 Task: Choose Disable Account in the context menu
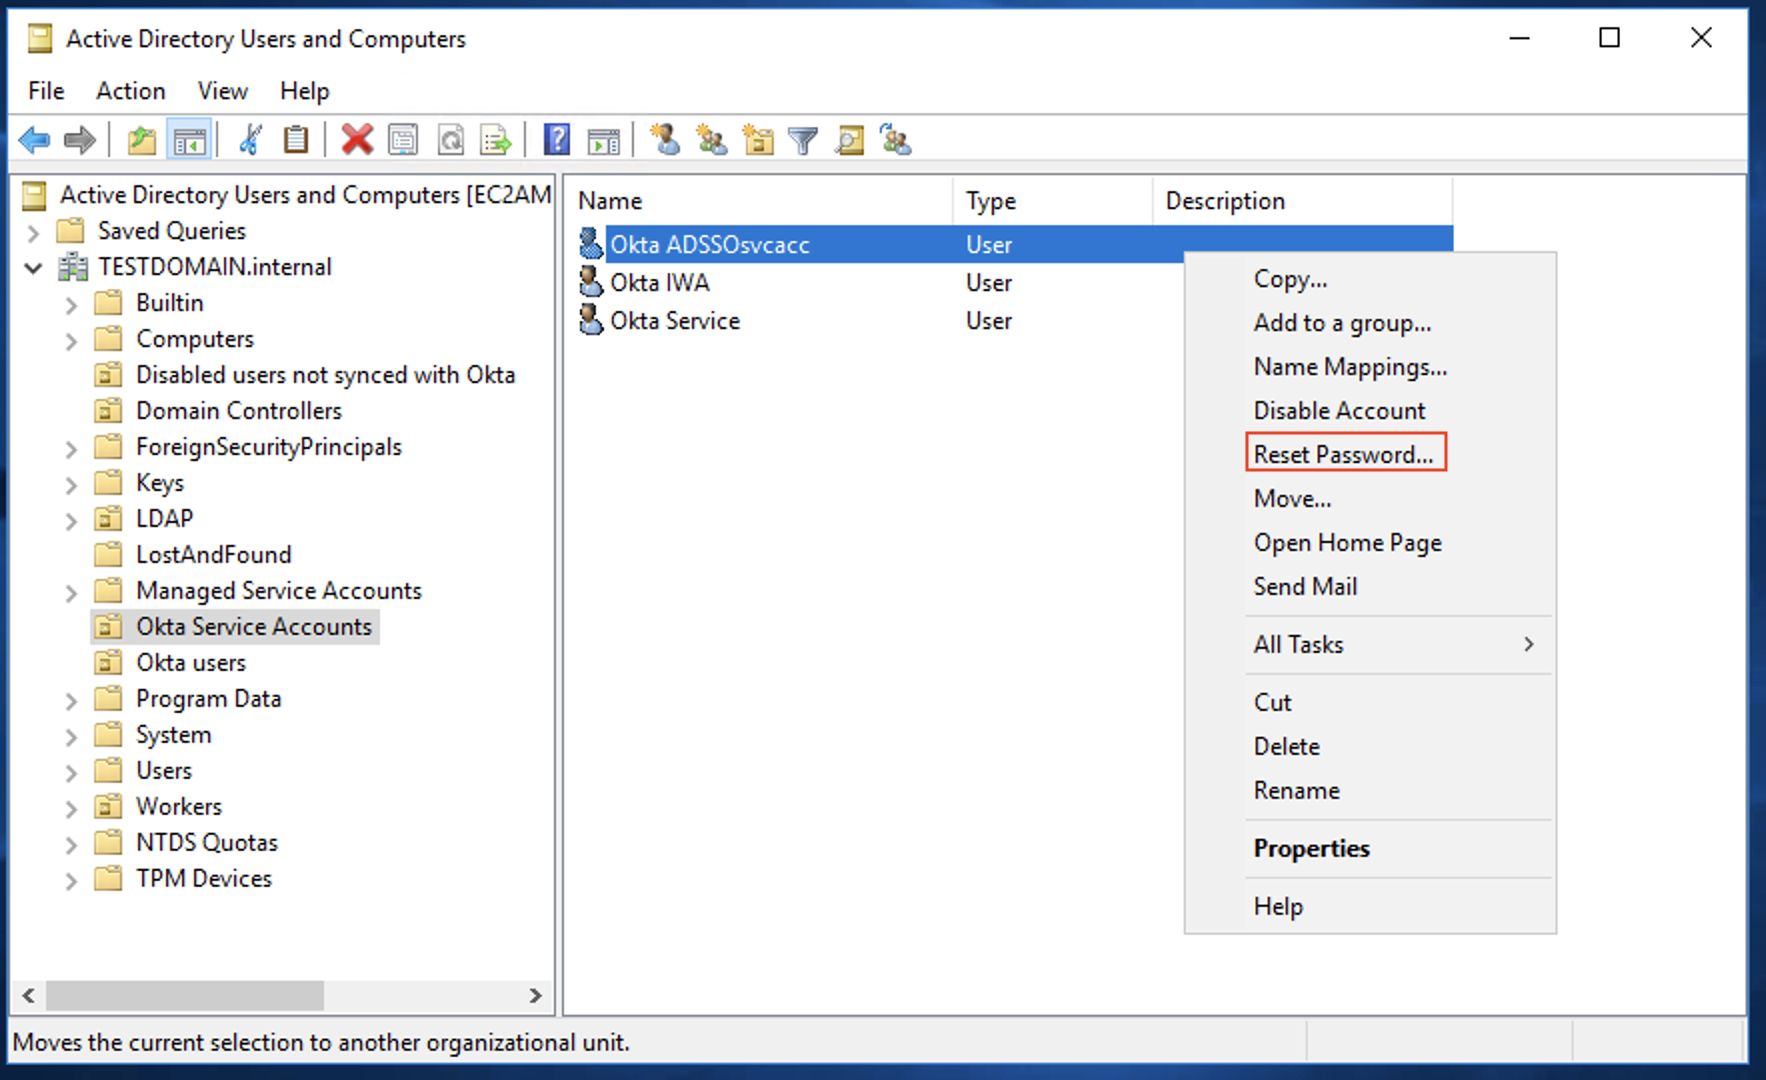[1339, 410]
